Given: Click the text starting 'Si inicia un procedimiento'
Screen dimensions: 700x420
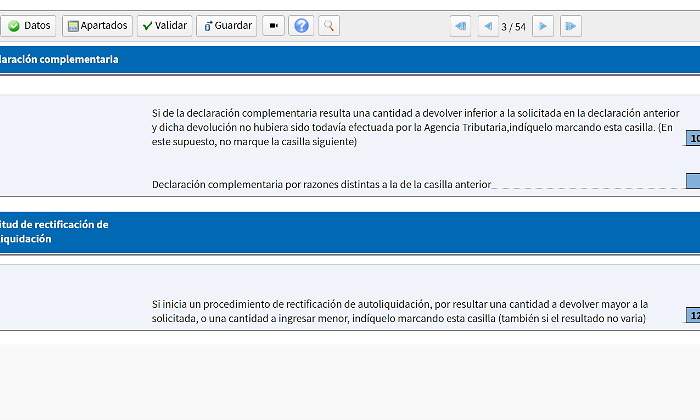Looking at the screenshot, I should coord(400,311).
